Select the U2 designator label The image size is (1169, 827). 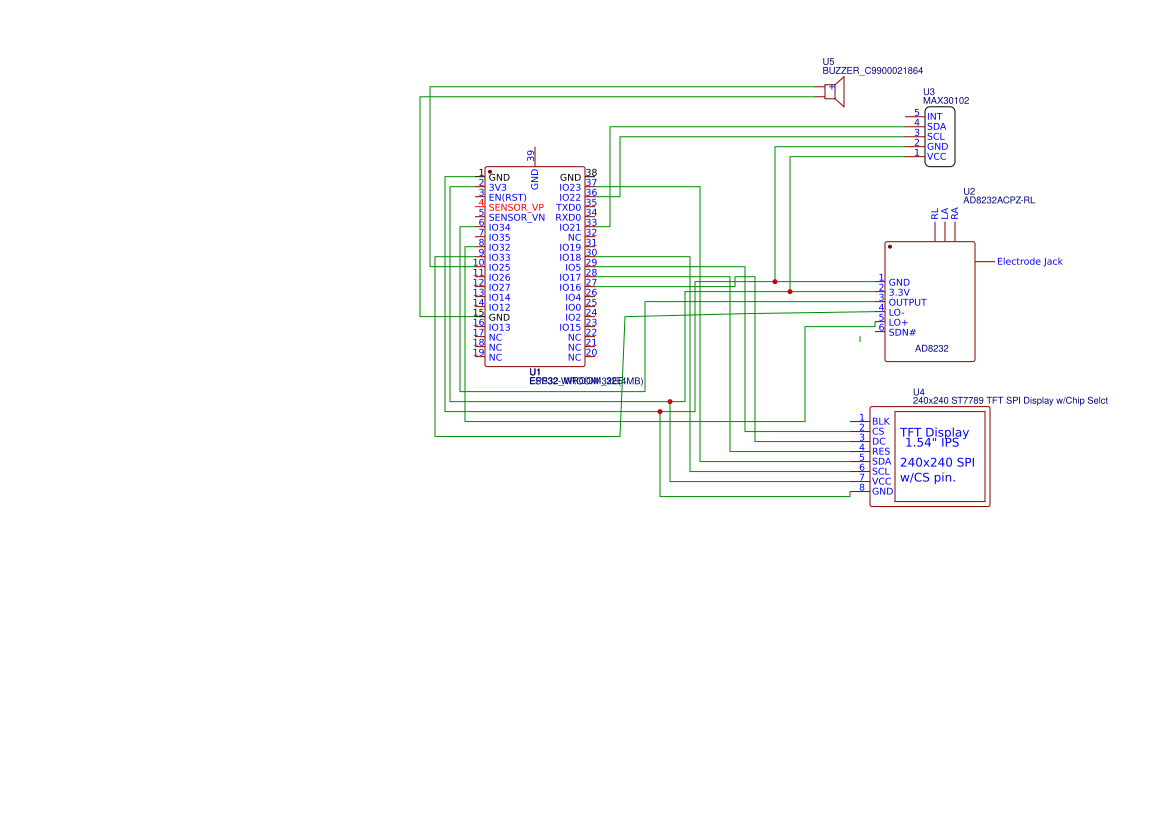click(x=969, y=192)
